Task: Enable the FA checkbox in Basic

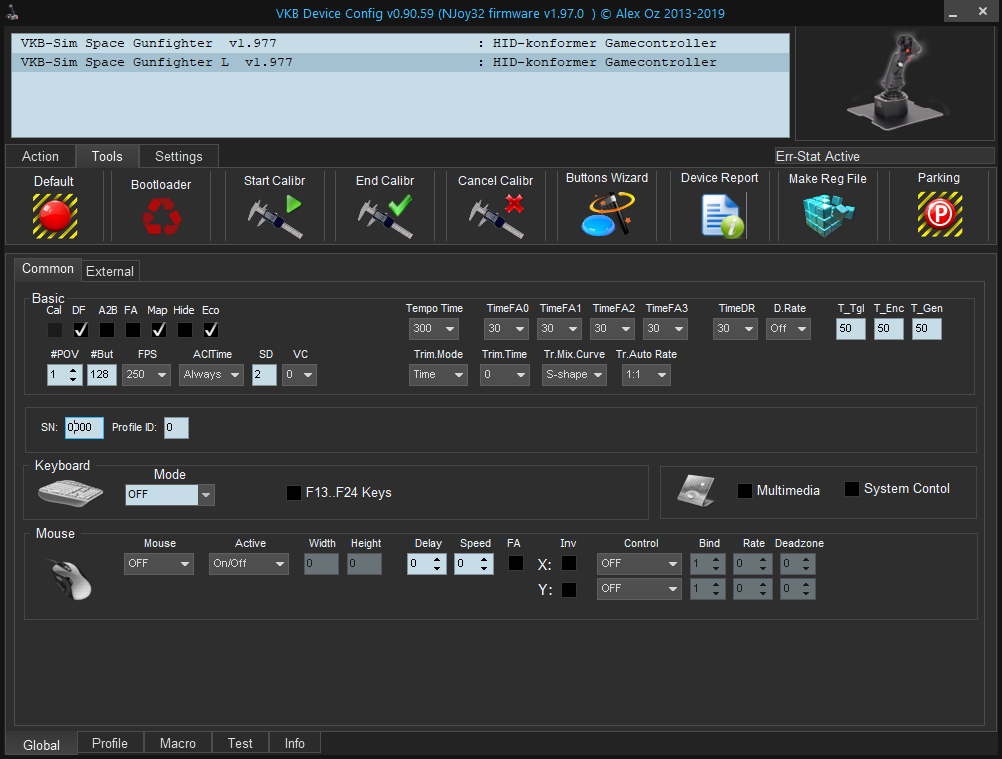Action: [133, 330]
